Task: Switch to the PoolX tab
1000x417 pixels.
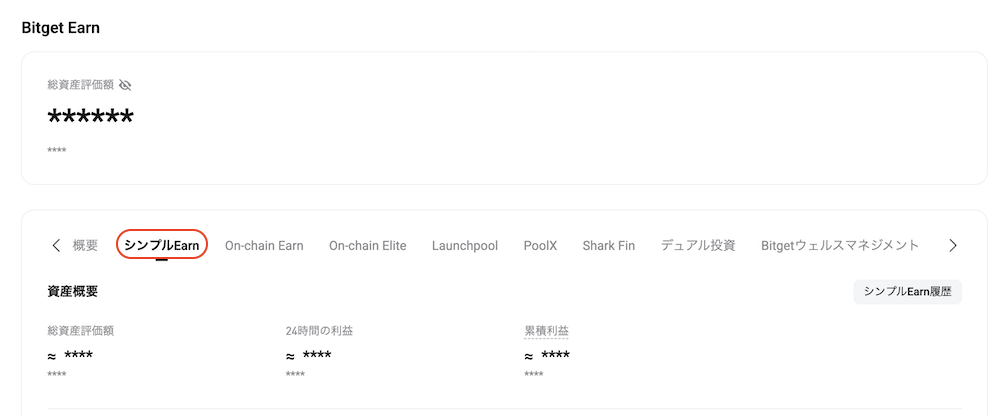Action: pyautogui.click(x=540, y=245)
